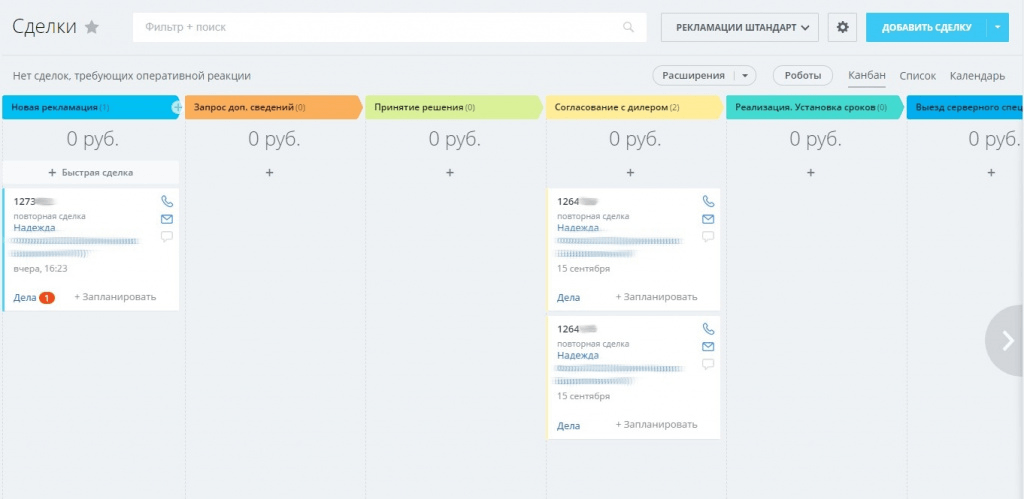1024x499 pixels.
Task: Expand the Добавить сделку dropdown arrow
Action: point(996,27)
